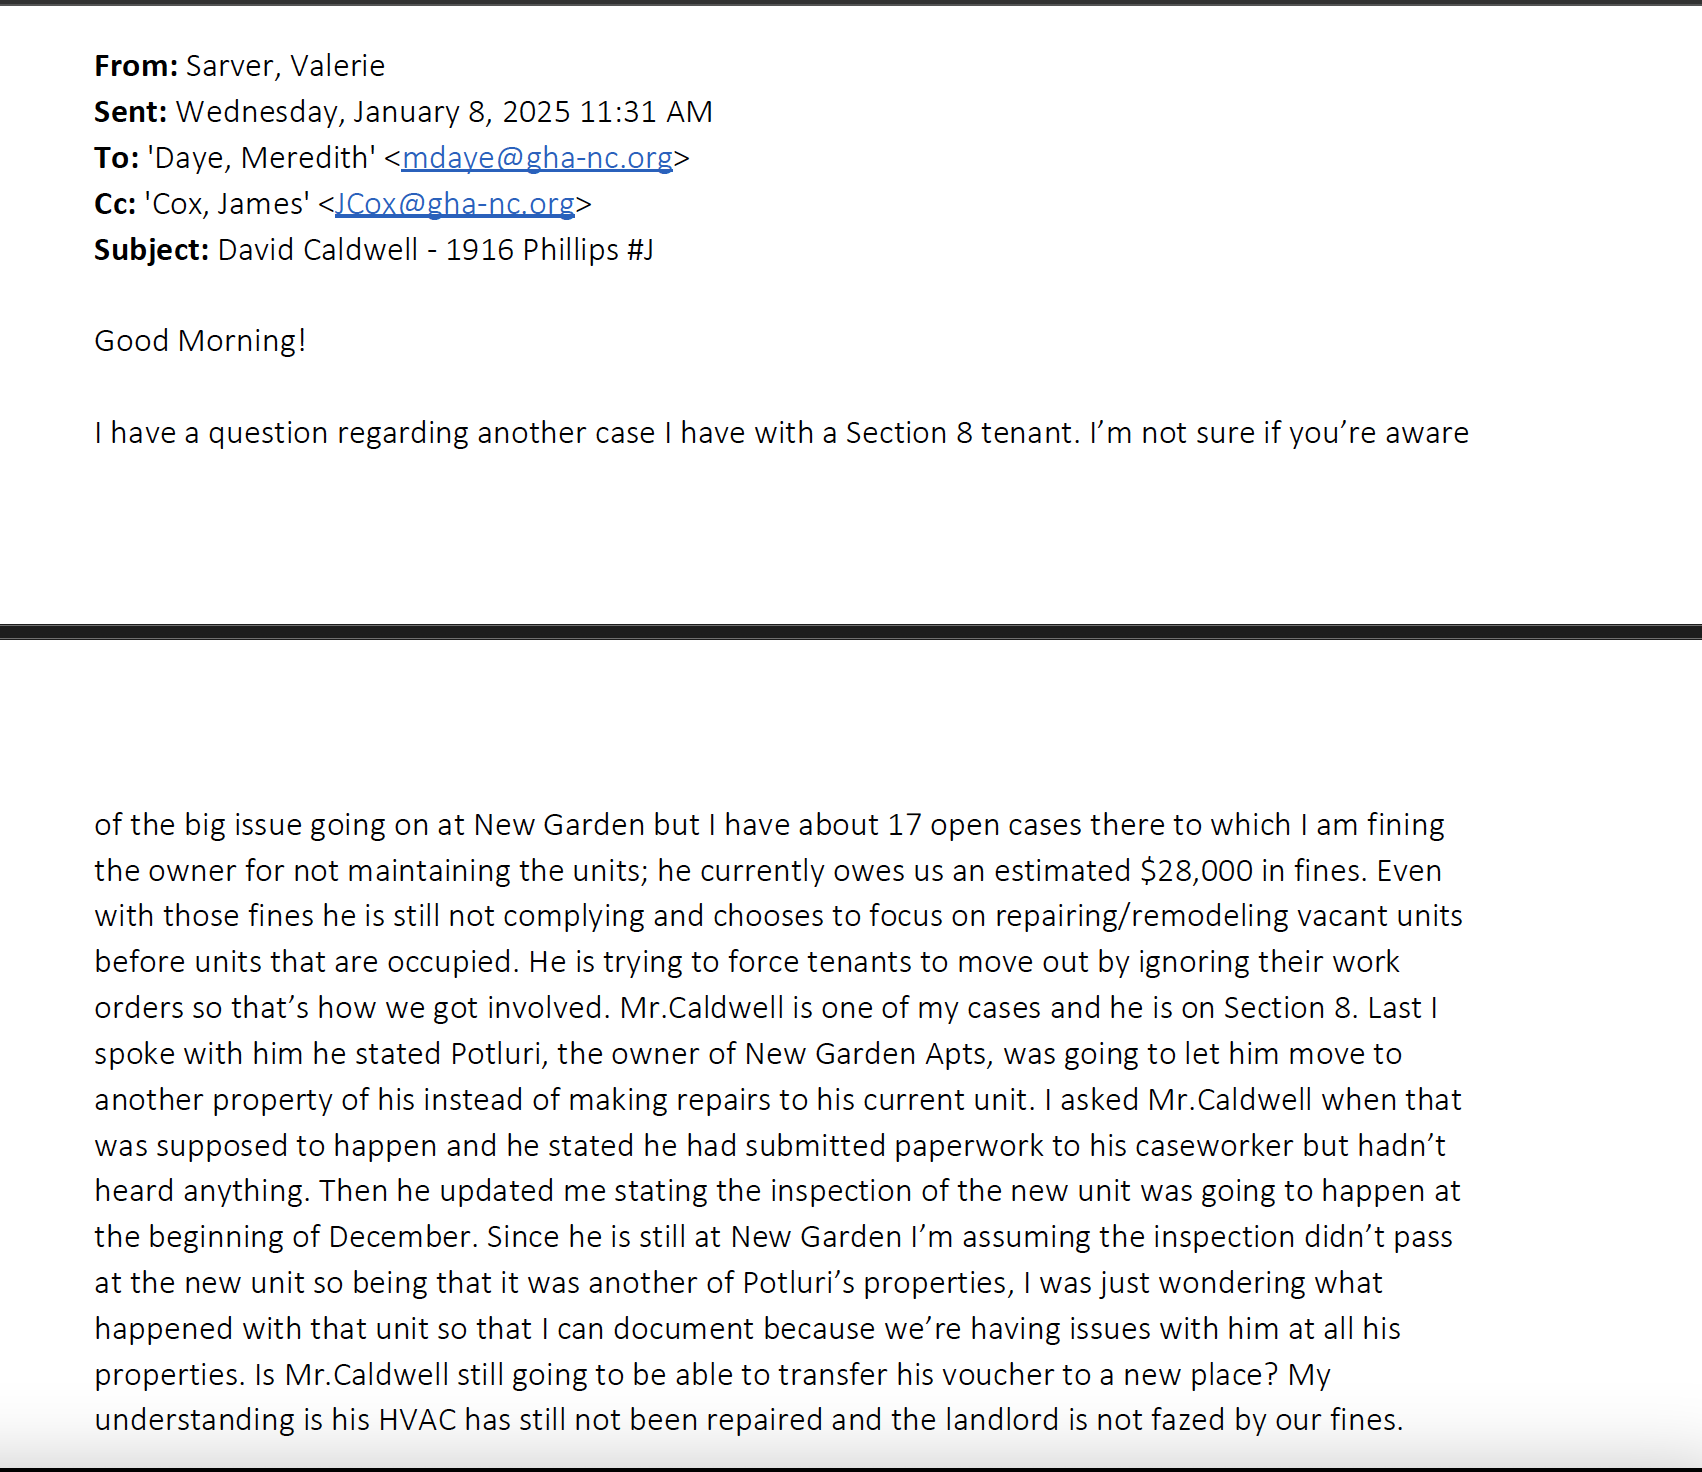Screen dimensions: 1702x1472
Task: Click the sentence starting 'I have a question'
Action: [781, 433]
